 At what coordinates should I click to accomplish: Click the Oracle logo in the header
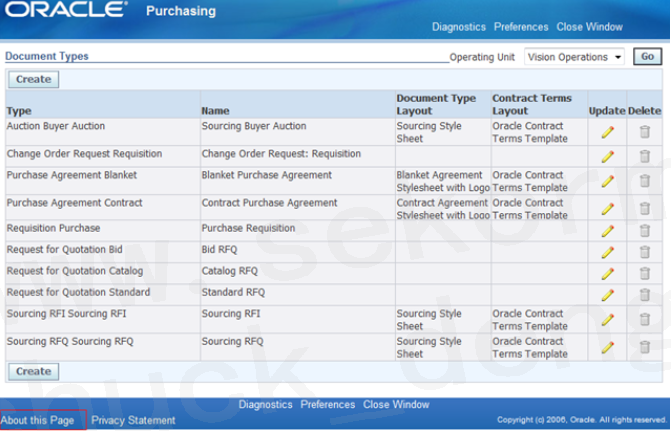coord(66,9)
